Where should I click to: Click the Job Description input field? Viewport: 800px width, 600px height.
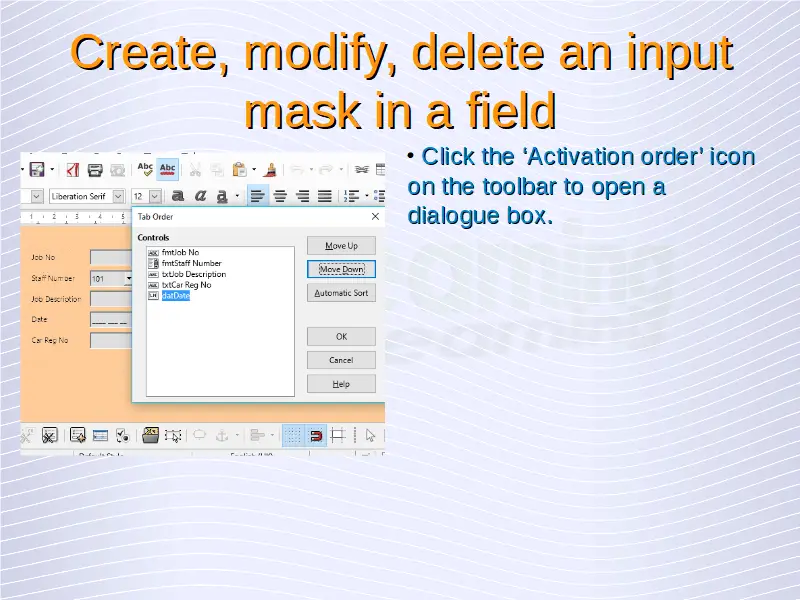pyautogui.click(x=111, y=299)
